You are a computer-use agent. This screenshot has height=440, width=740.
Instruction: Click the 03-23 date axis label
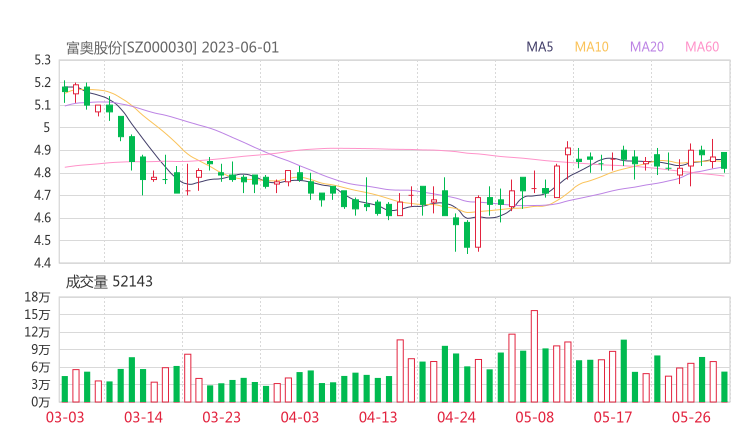(x=221, y=417)
